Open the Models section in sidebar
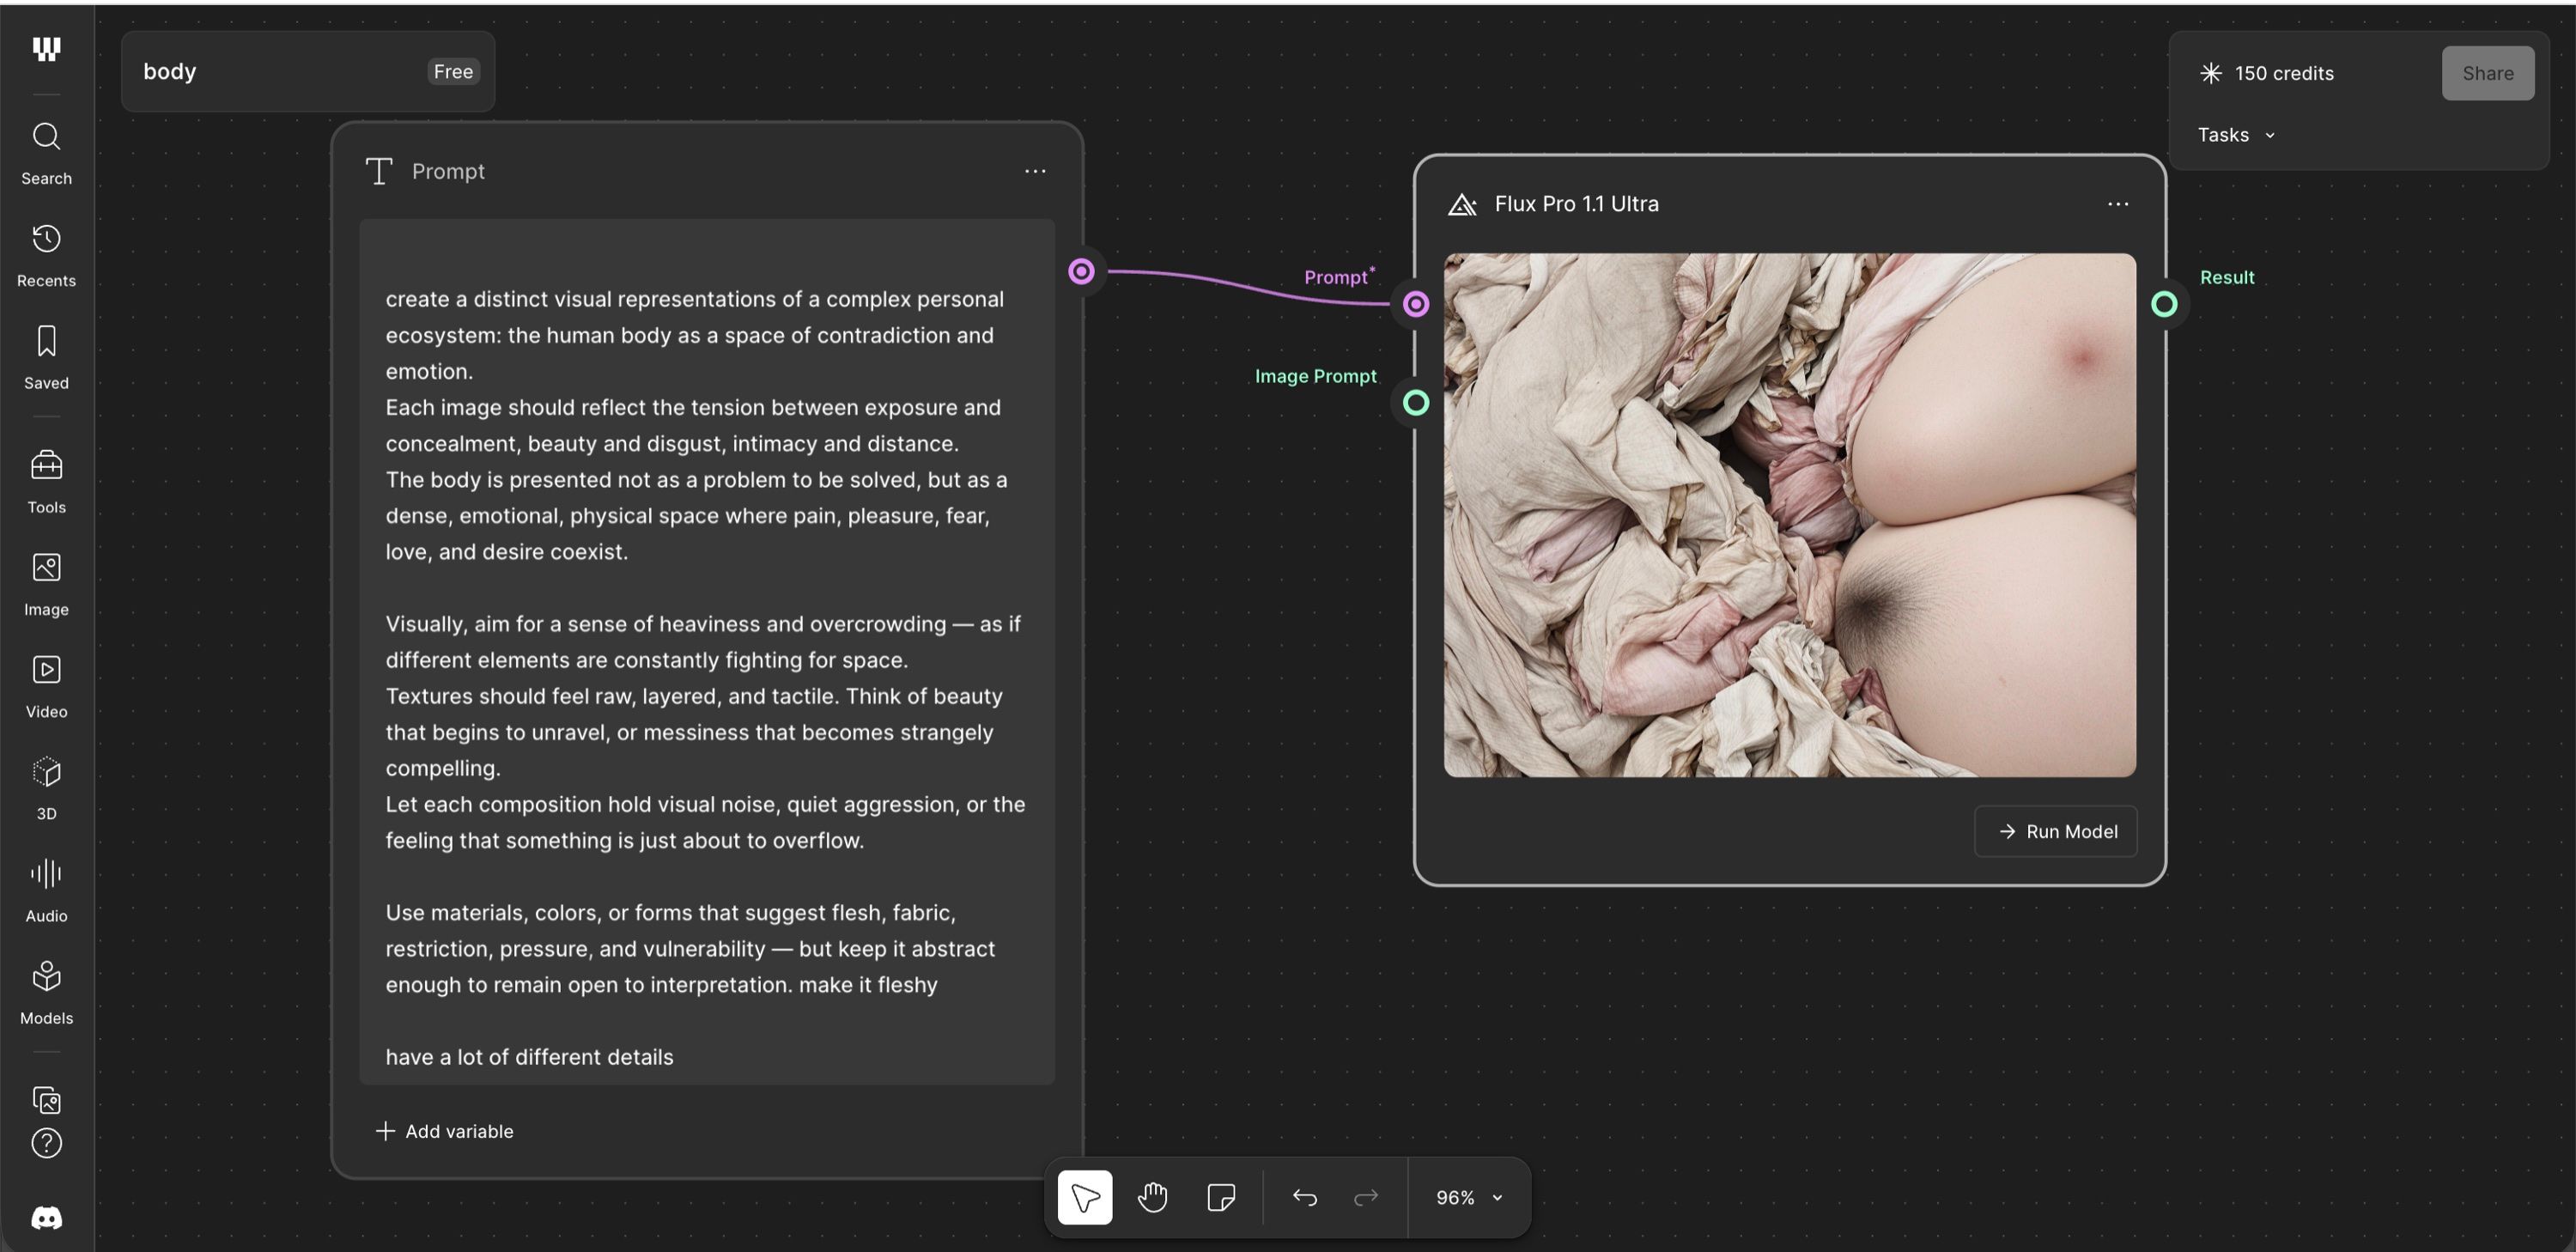The height and width of the screenshot is (1252, 2576). pyautogui.click(x=46, y=992)
